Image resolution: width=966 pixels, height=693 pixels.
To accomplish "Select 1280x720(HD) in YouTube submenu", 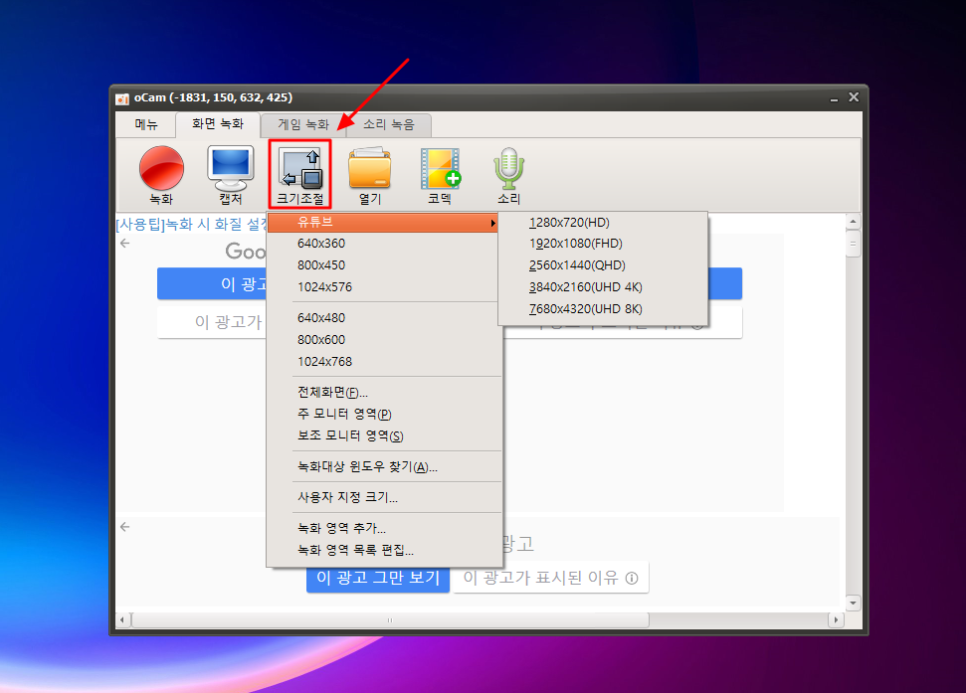I will [x=603, y=222].
